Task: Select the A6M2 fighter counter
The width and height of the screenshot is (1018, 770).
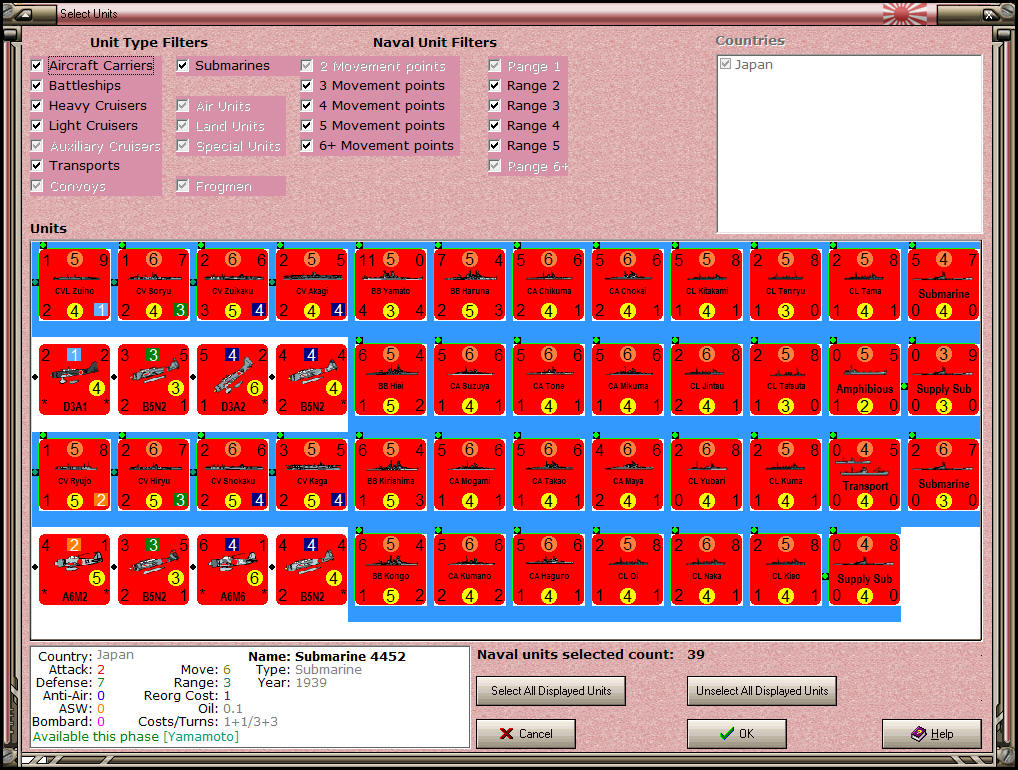Action: pos(75,570)
